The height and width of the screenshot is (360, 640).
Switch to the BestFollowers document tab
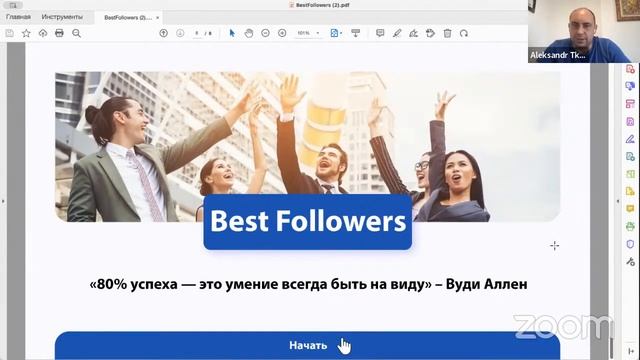coord(128,18)
